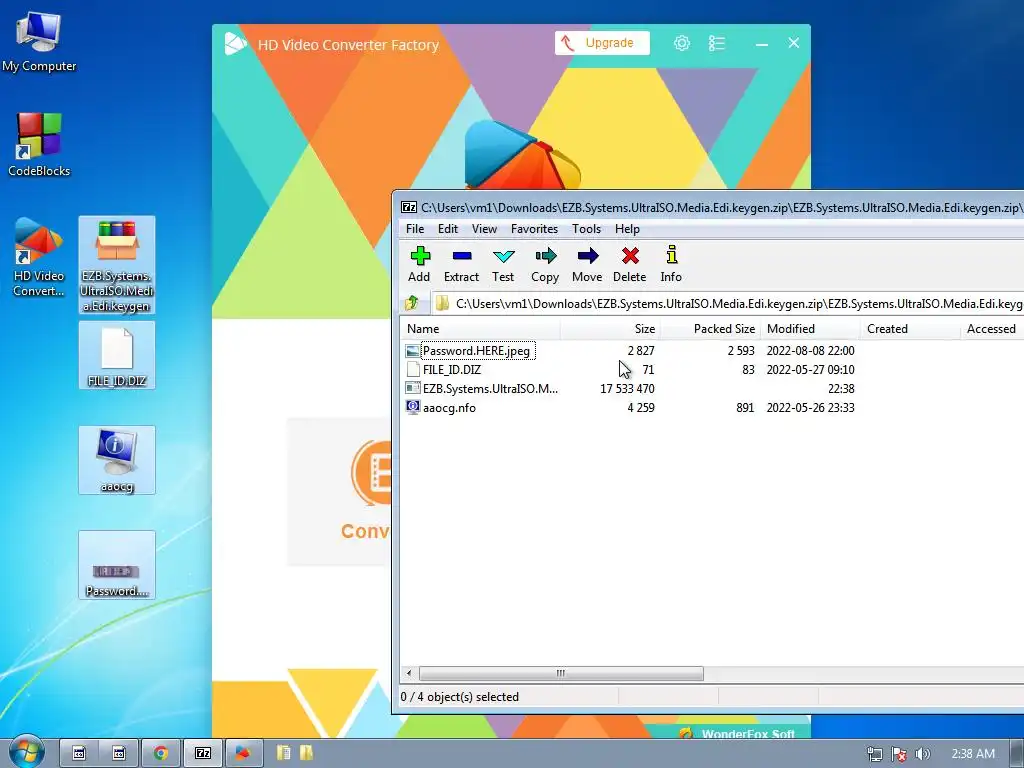
Task: Click the Add button in 7-Zip toolbar
Action: coord(419,264)
